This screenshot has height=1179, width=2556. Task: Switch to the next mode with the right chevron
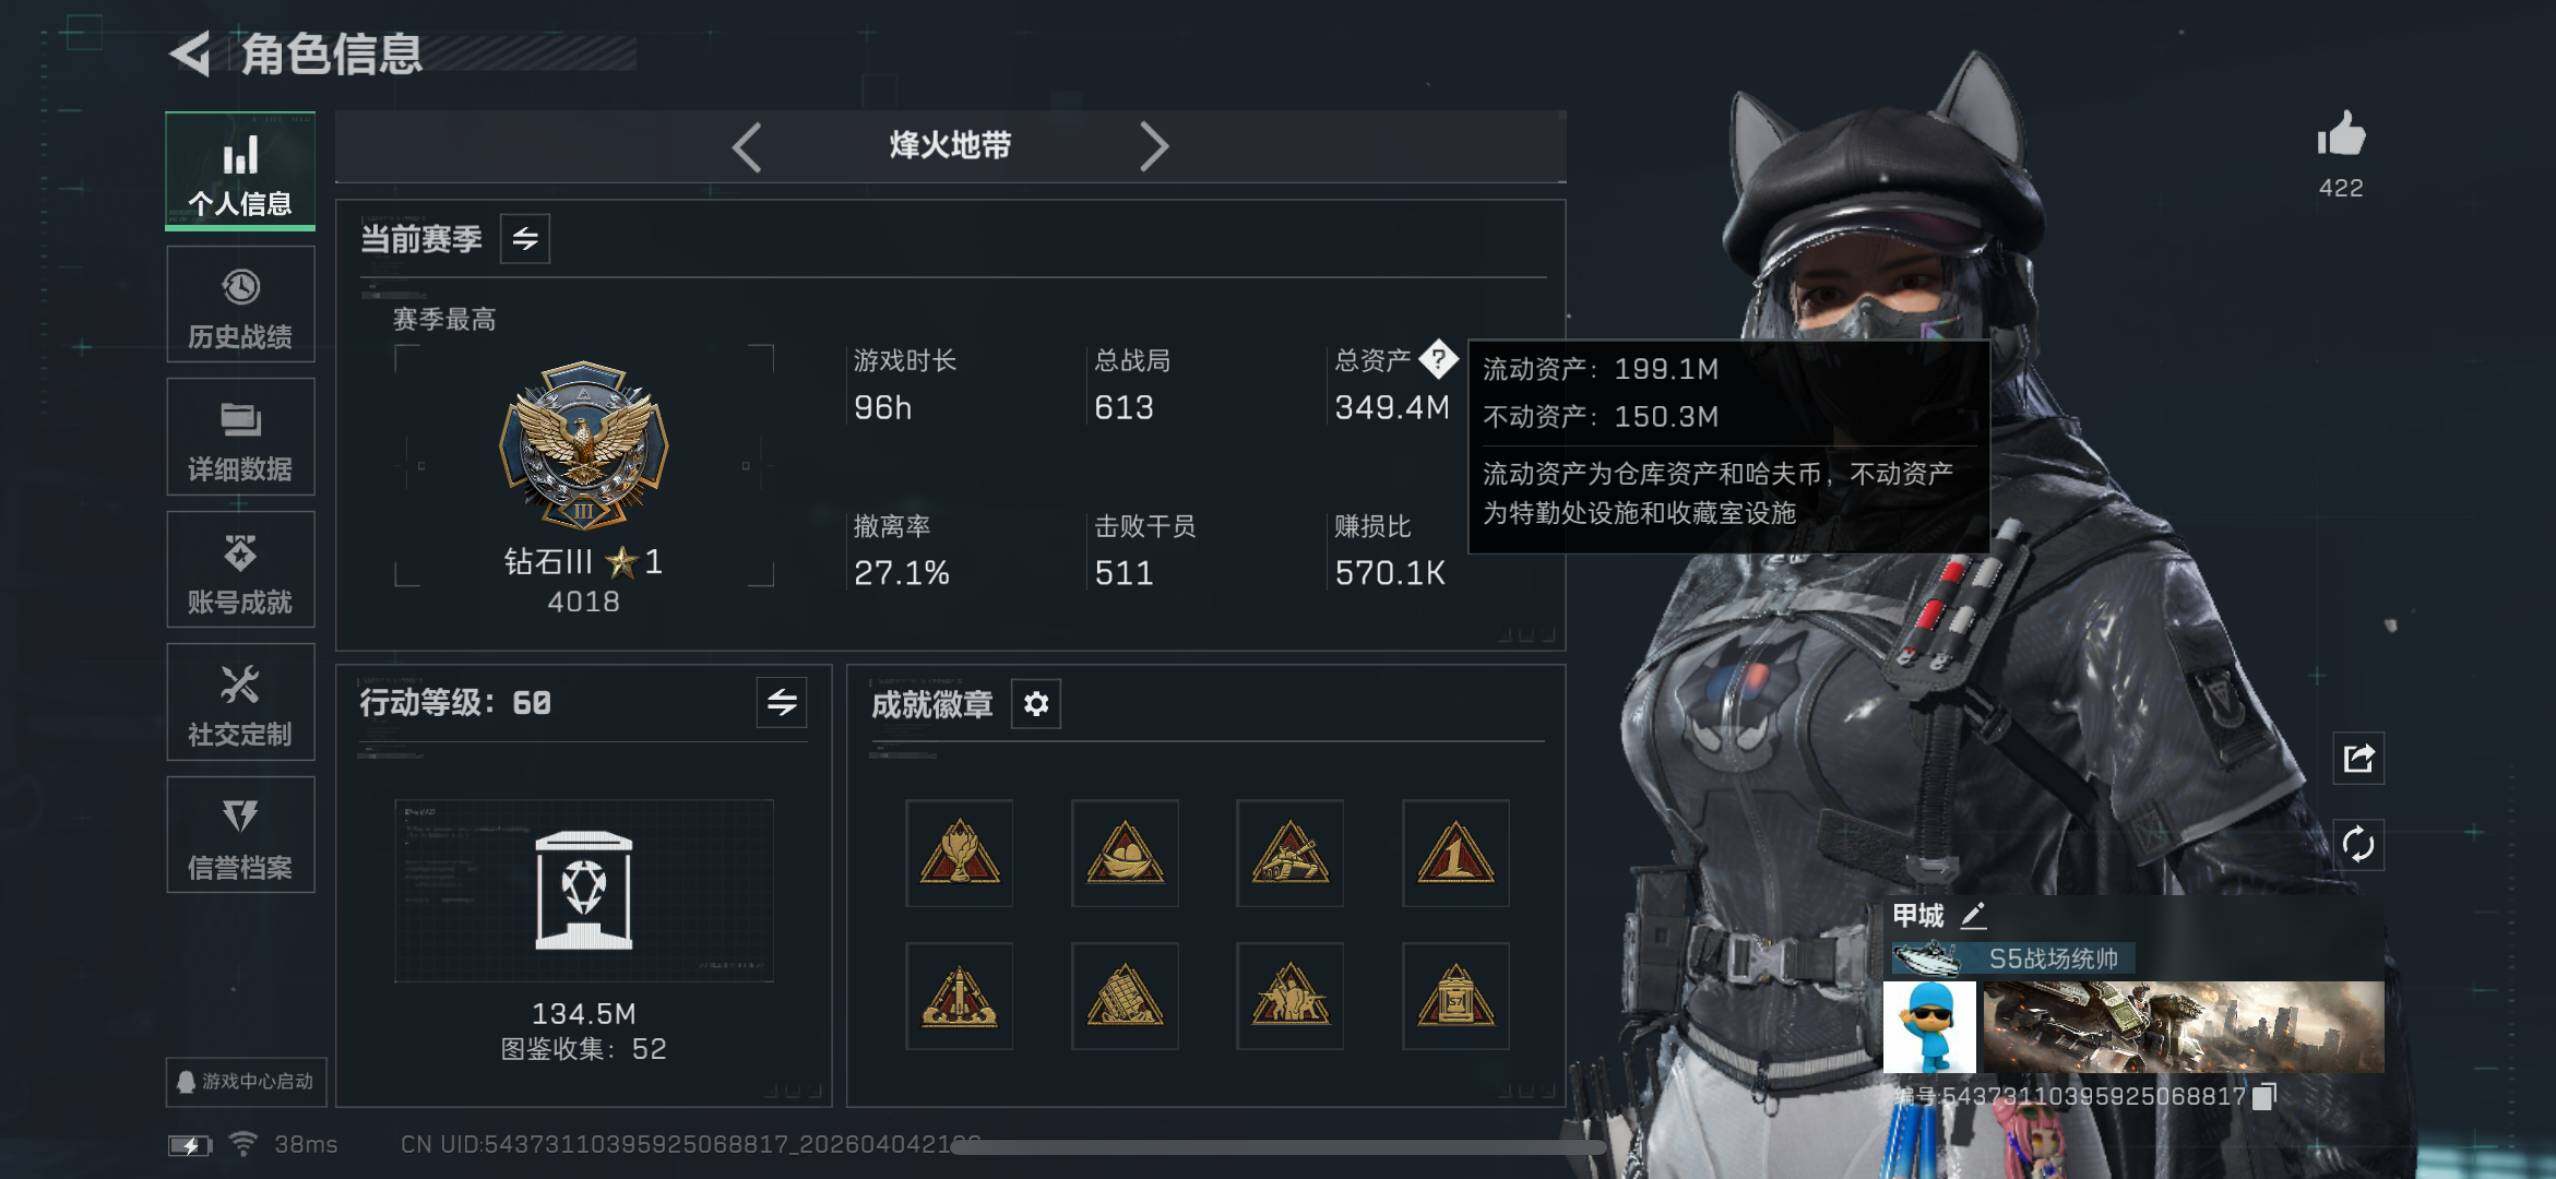coord(1154,147)
